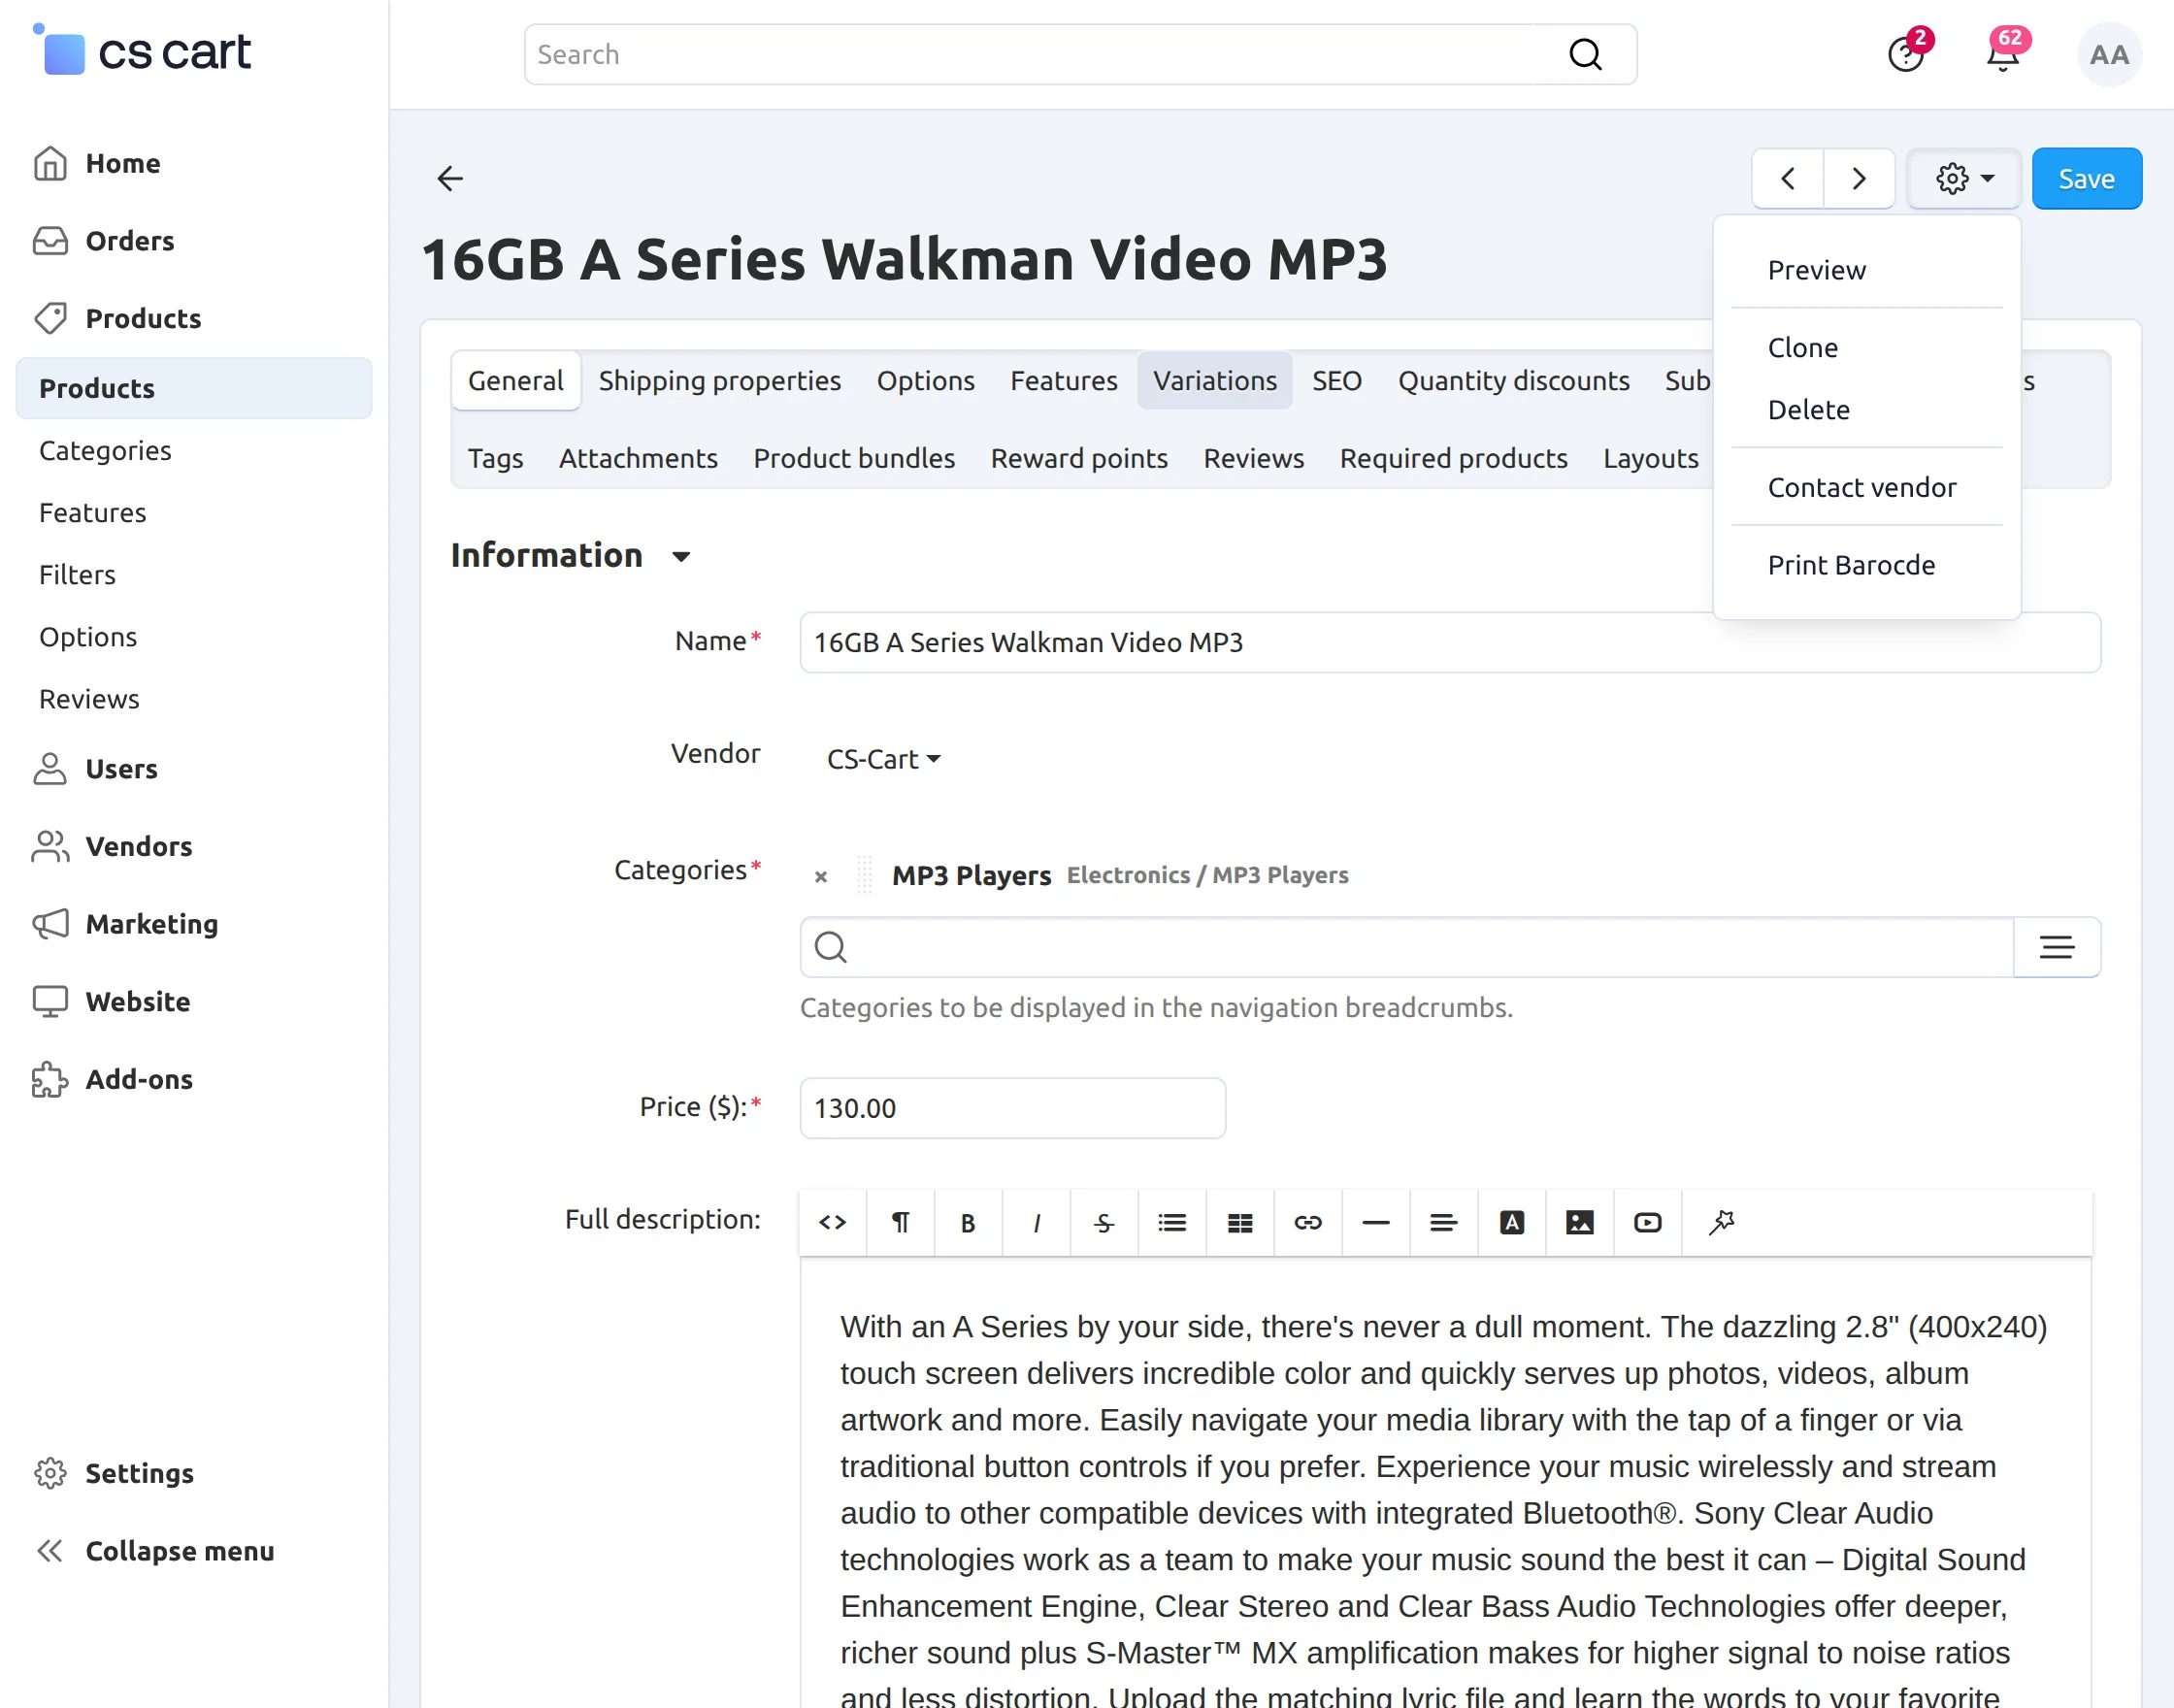The height and width of the screenshot is (1708, 2174).
Task: Toggle bold formatting in description editor
Action: (967, 1222)
